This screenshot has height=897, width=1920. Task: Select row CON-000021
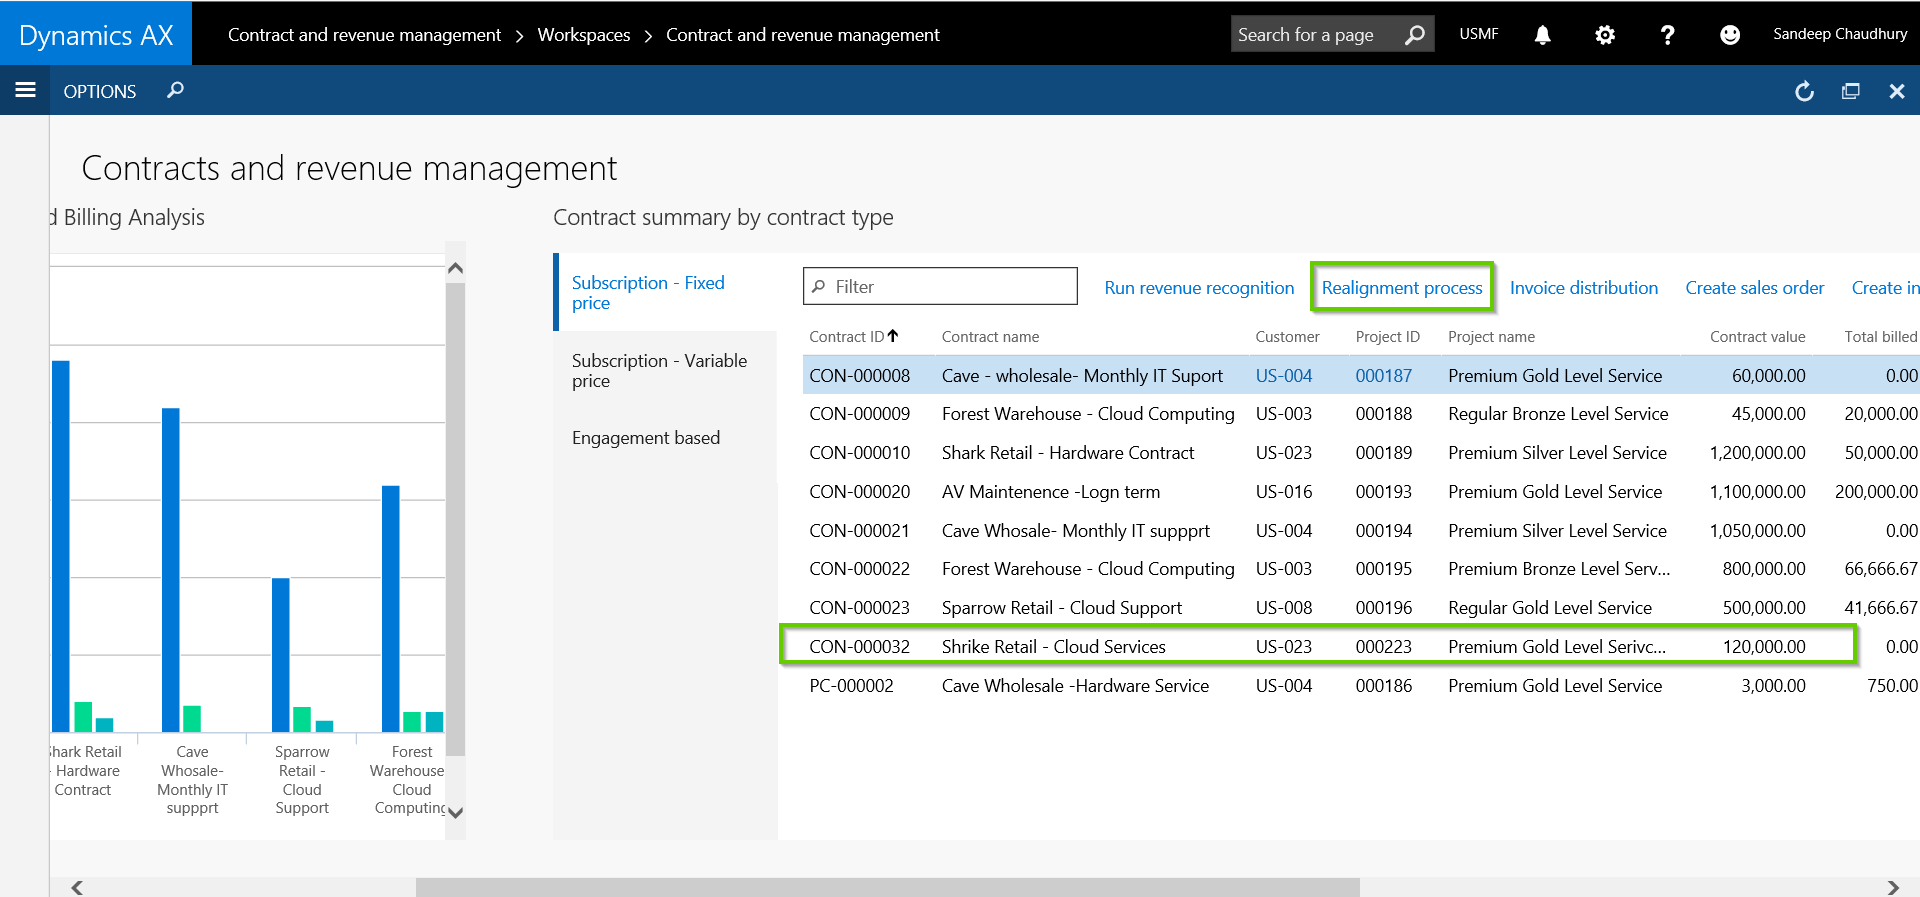point(1360,531)
